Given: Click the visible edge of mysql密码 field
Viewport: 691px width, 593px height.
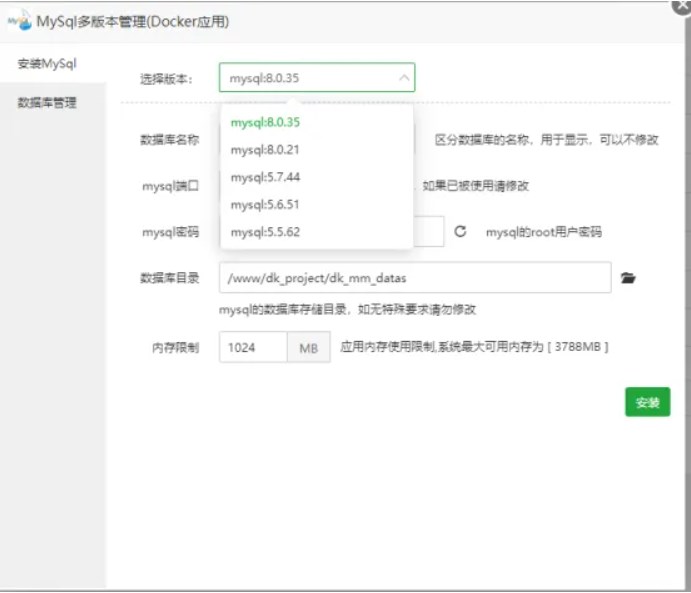Looking at the screenshot, I should 429,232.
